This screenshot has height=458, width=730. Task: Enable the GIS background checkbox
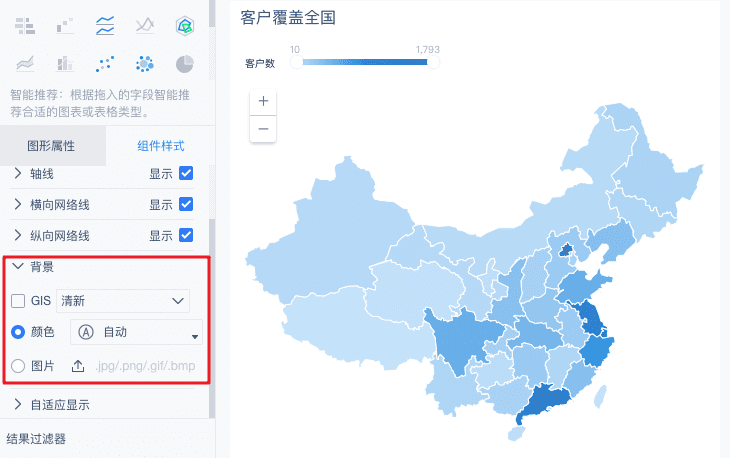pos(18,300)
